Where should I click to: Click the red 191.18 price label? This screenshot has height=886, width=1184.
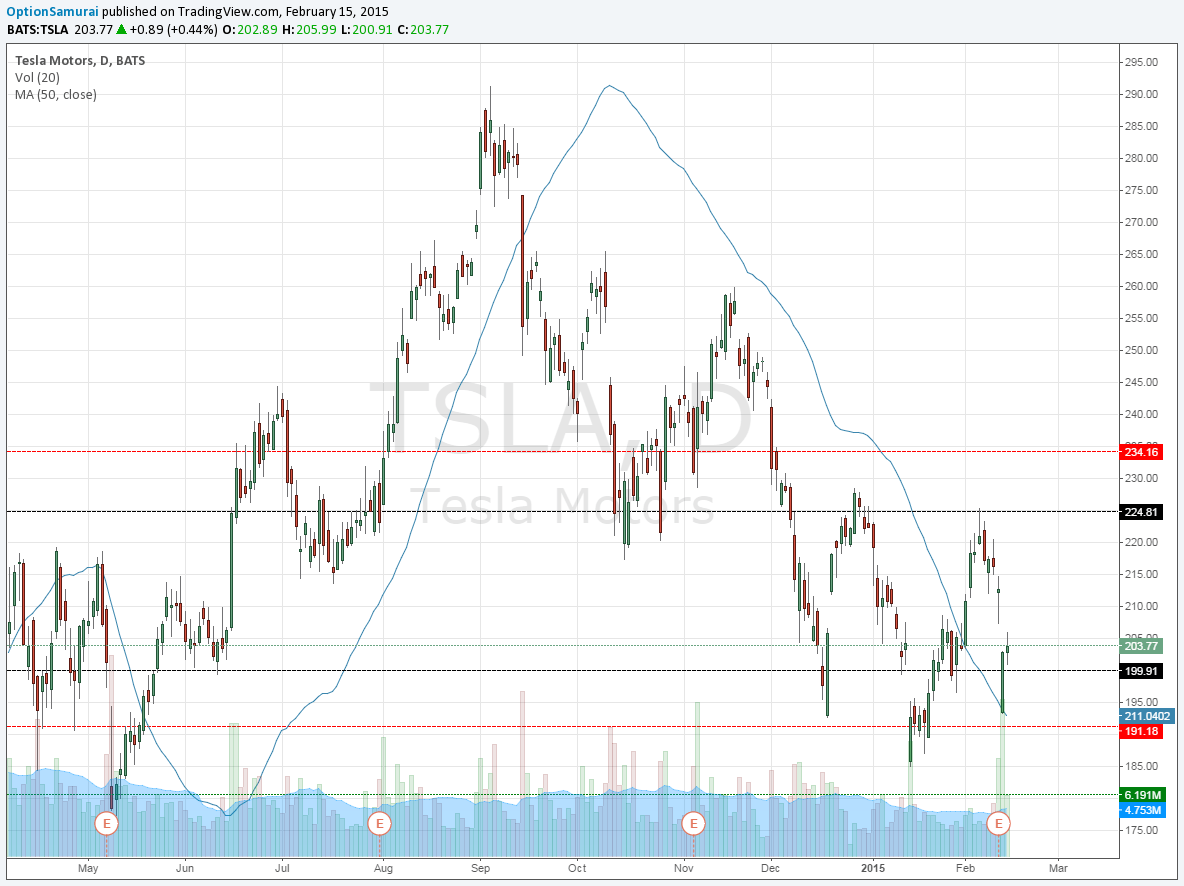point(1141,731)
